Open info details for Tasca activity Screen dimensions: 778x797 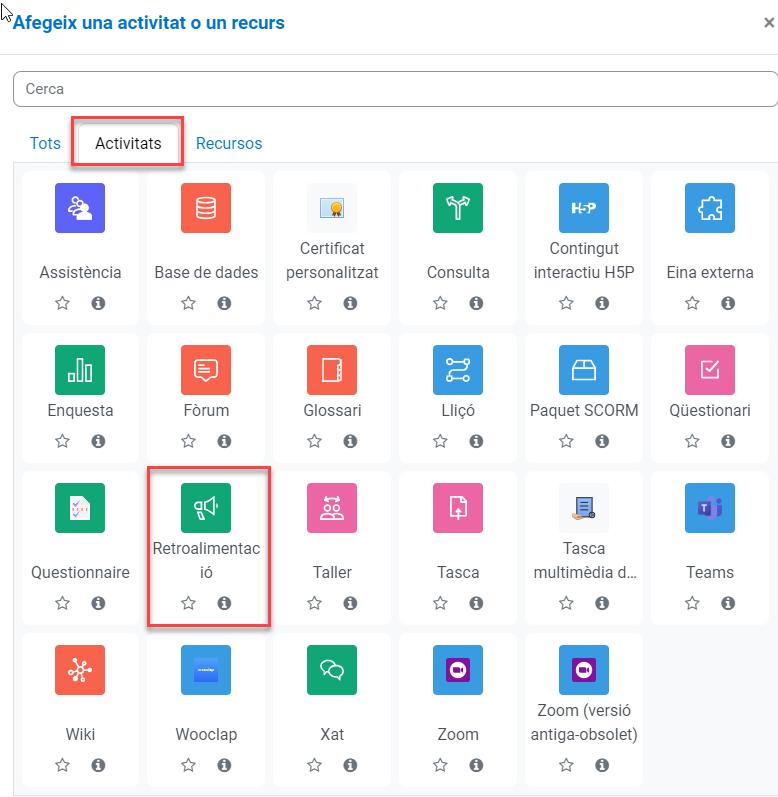pyautogui.click(x=476, y=603)
